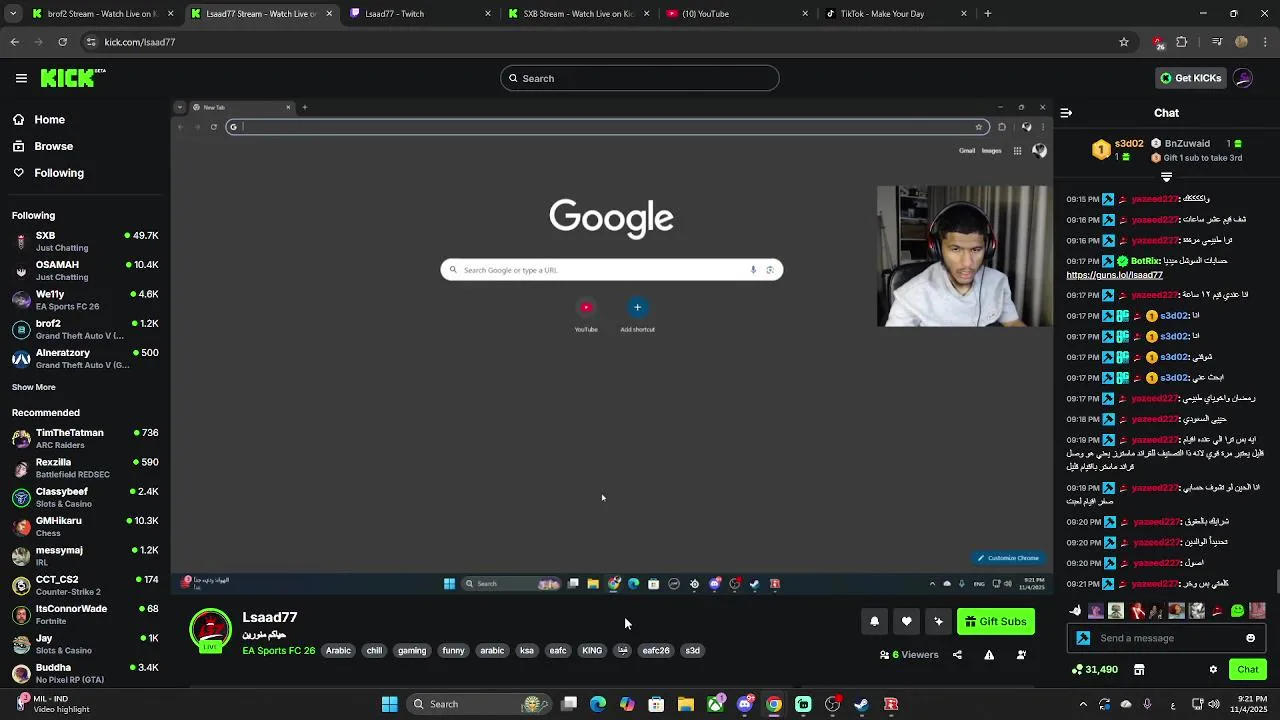This screenshot has height=720, width=1280.
Task: Switch to Lsaad77 Twitch browser tab
Action: tap(420, 14)
